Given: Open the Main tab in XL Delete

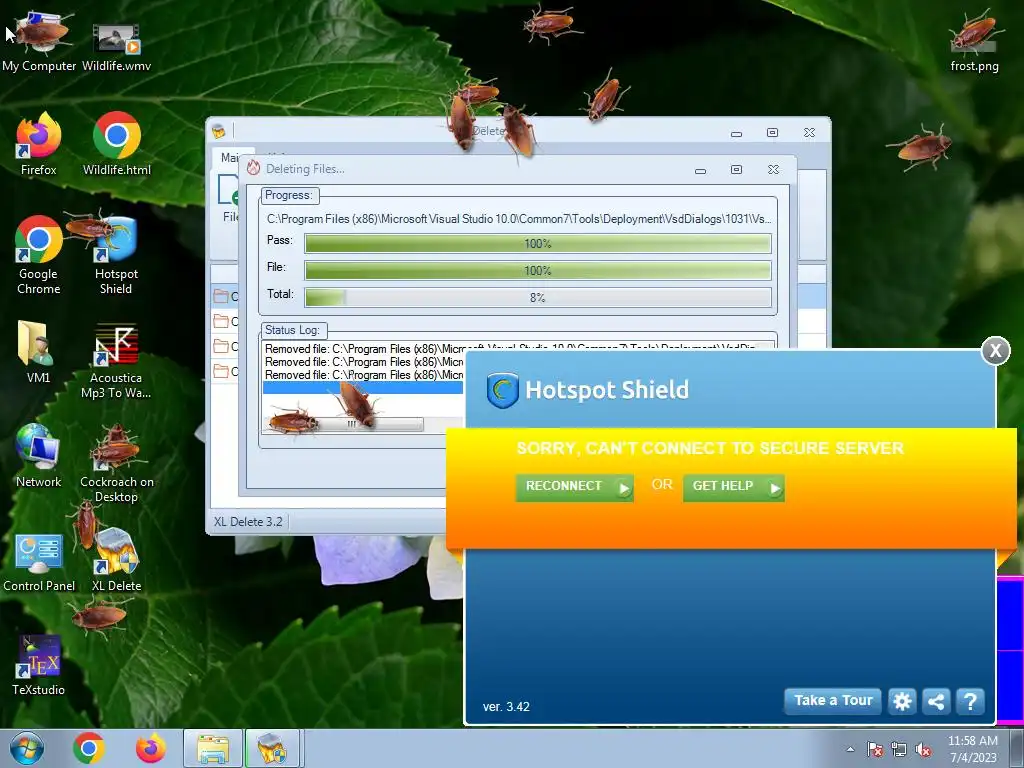Looking at the screenshot, I should [x=229, y=157].
